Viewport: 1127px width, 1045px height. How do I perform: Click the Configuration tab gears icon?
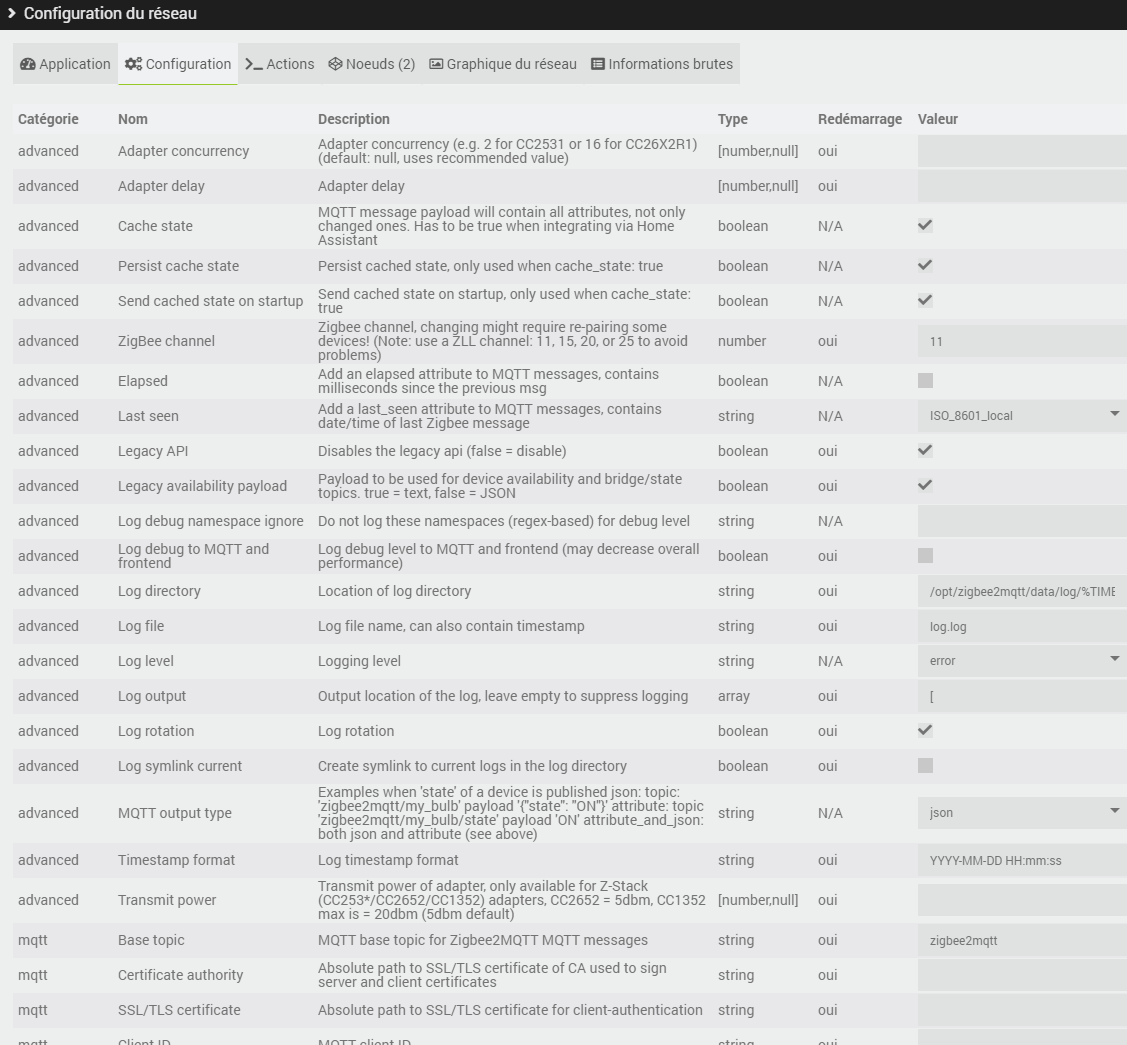coord(133,64)
